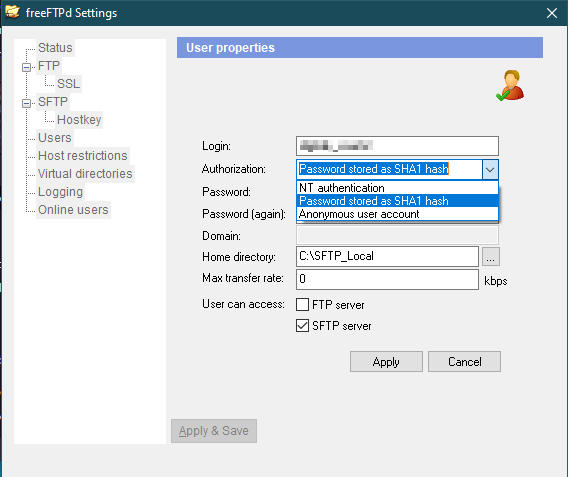Open the Logging page
Image resolution: width=568 pixels, height=477 pixels.
click(x=60, y=192)
